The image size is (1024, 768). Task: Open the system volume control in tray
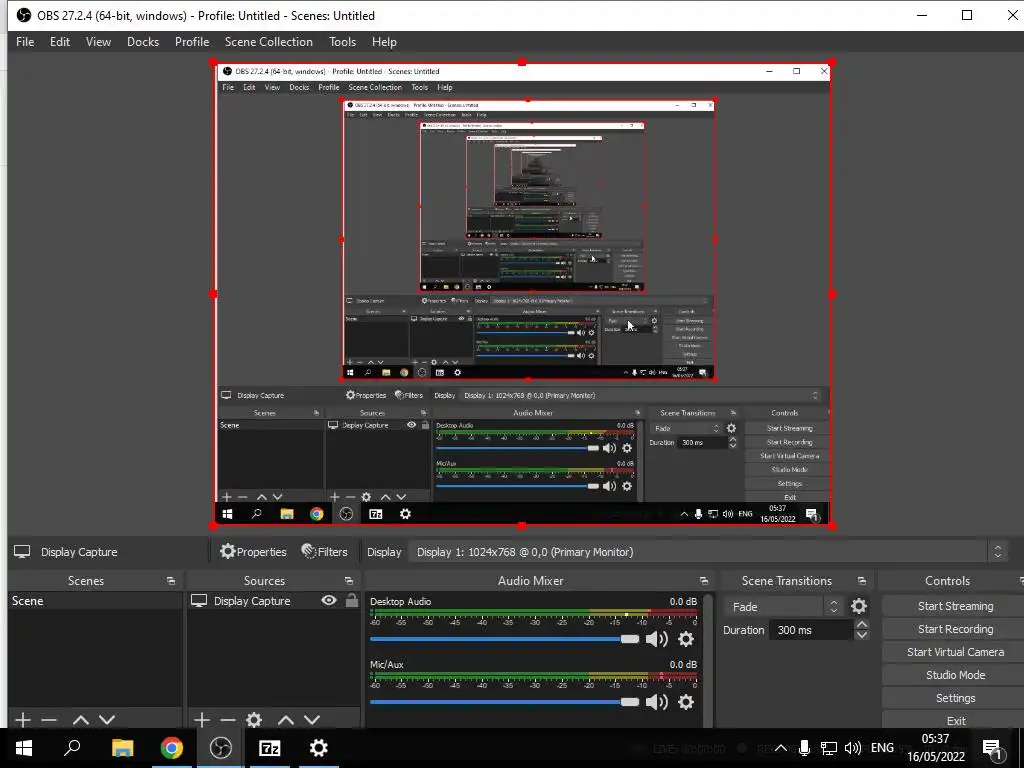[852, 748]
